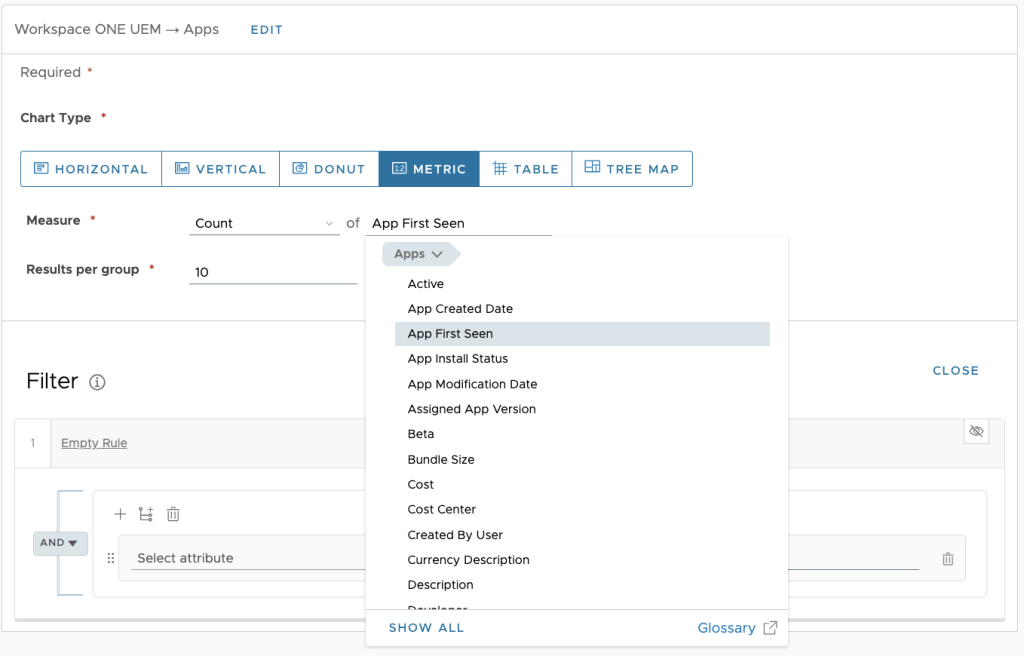Click the CLOSE filter button
Viewport: 1024px width, 656px height.
click(x=955, y=371)
